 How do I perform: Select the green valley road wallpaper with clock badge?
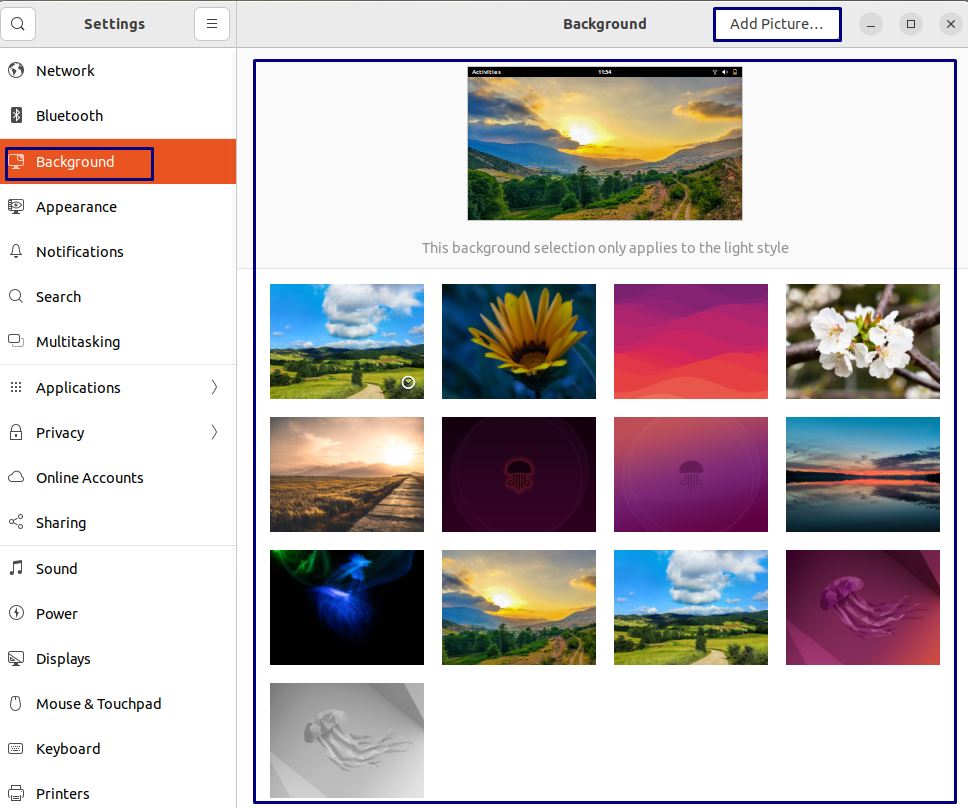click(347, 341)
